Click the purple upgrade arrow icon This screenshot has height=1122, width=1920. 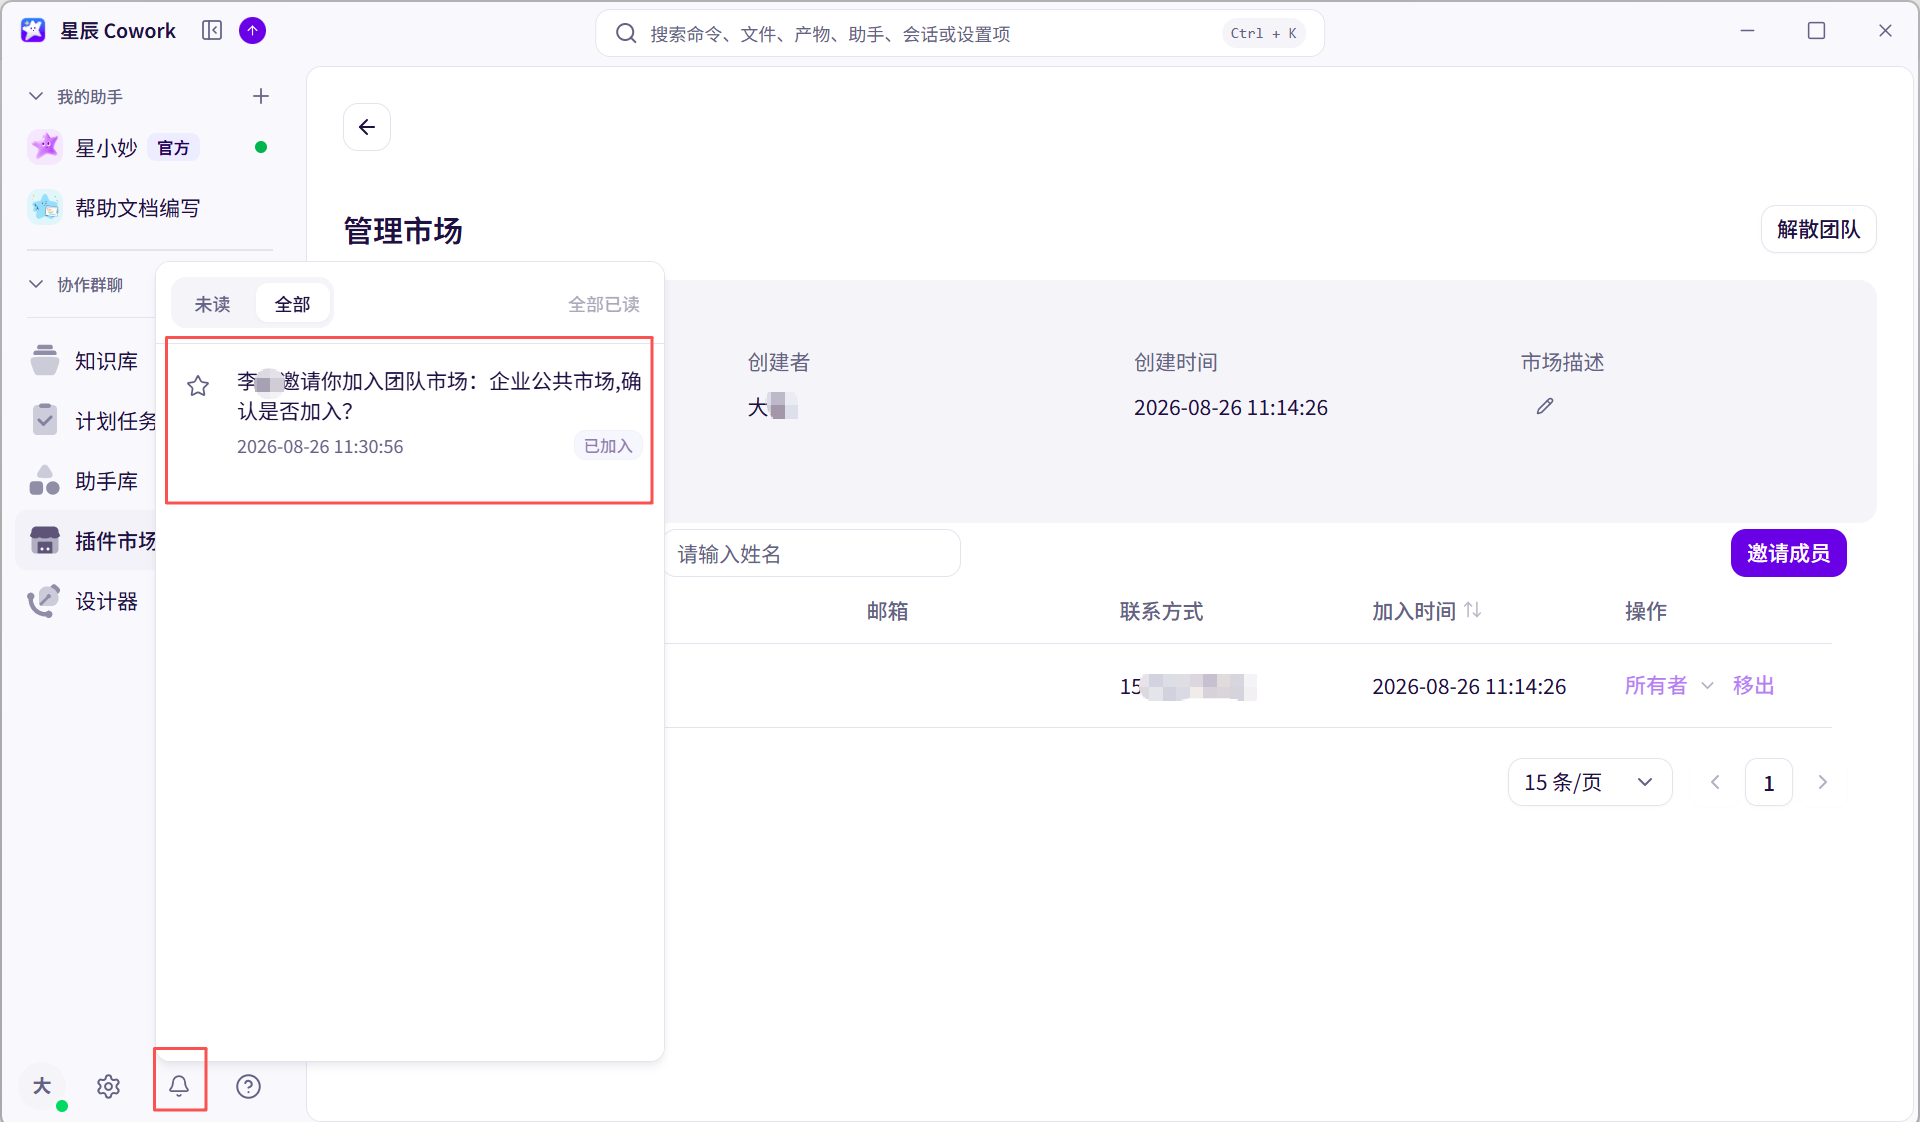253,31
